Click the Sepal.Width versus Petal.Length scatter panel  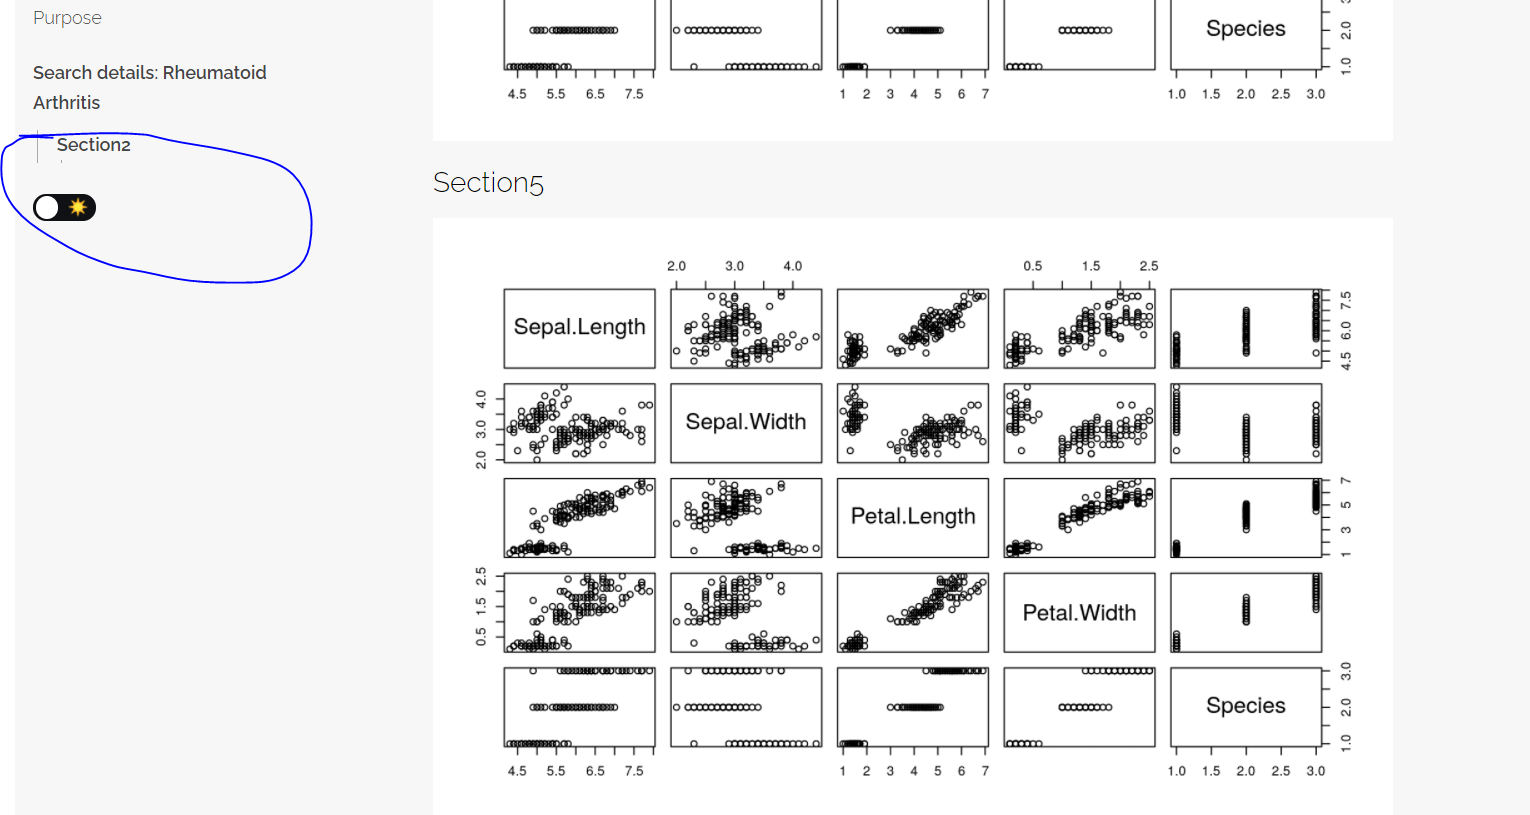(912, 422)
